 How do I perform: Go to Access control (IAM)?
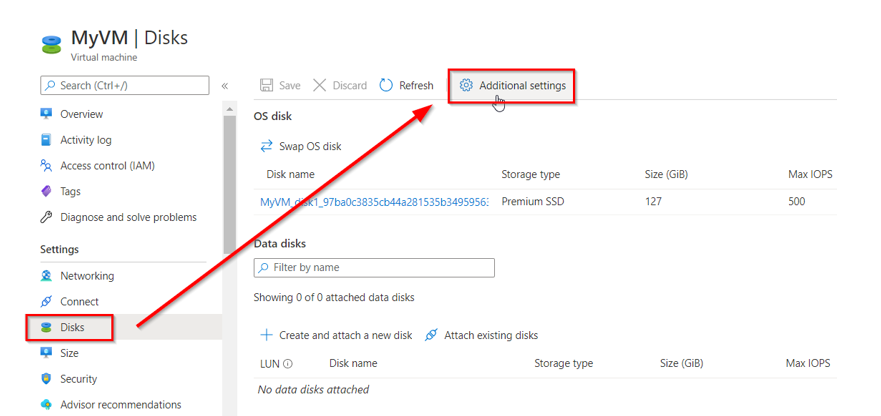click(x=107, y=166)
